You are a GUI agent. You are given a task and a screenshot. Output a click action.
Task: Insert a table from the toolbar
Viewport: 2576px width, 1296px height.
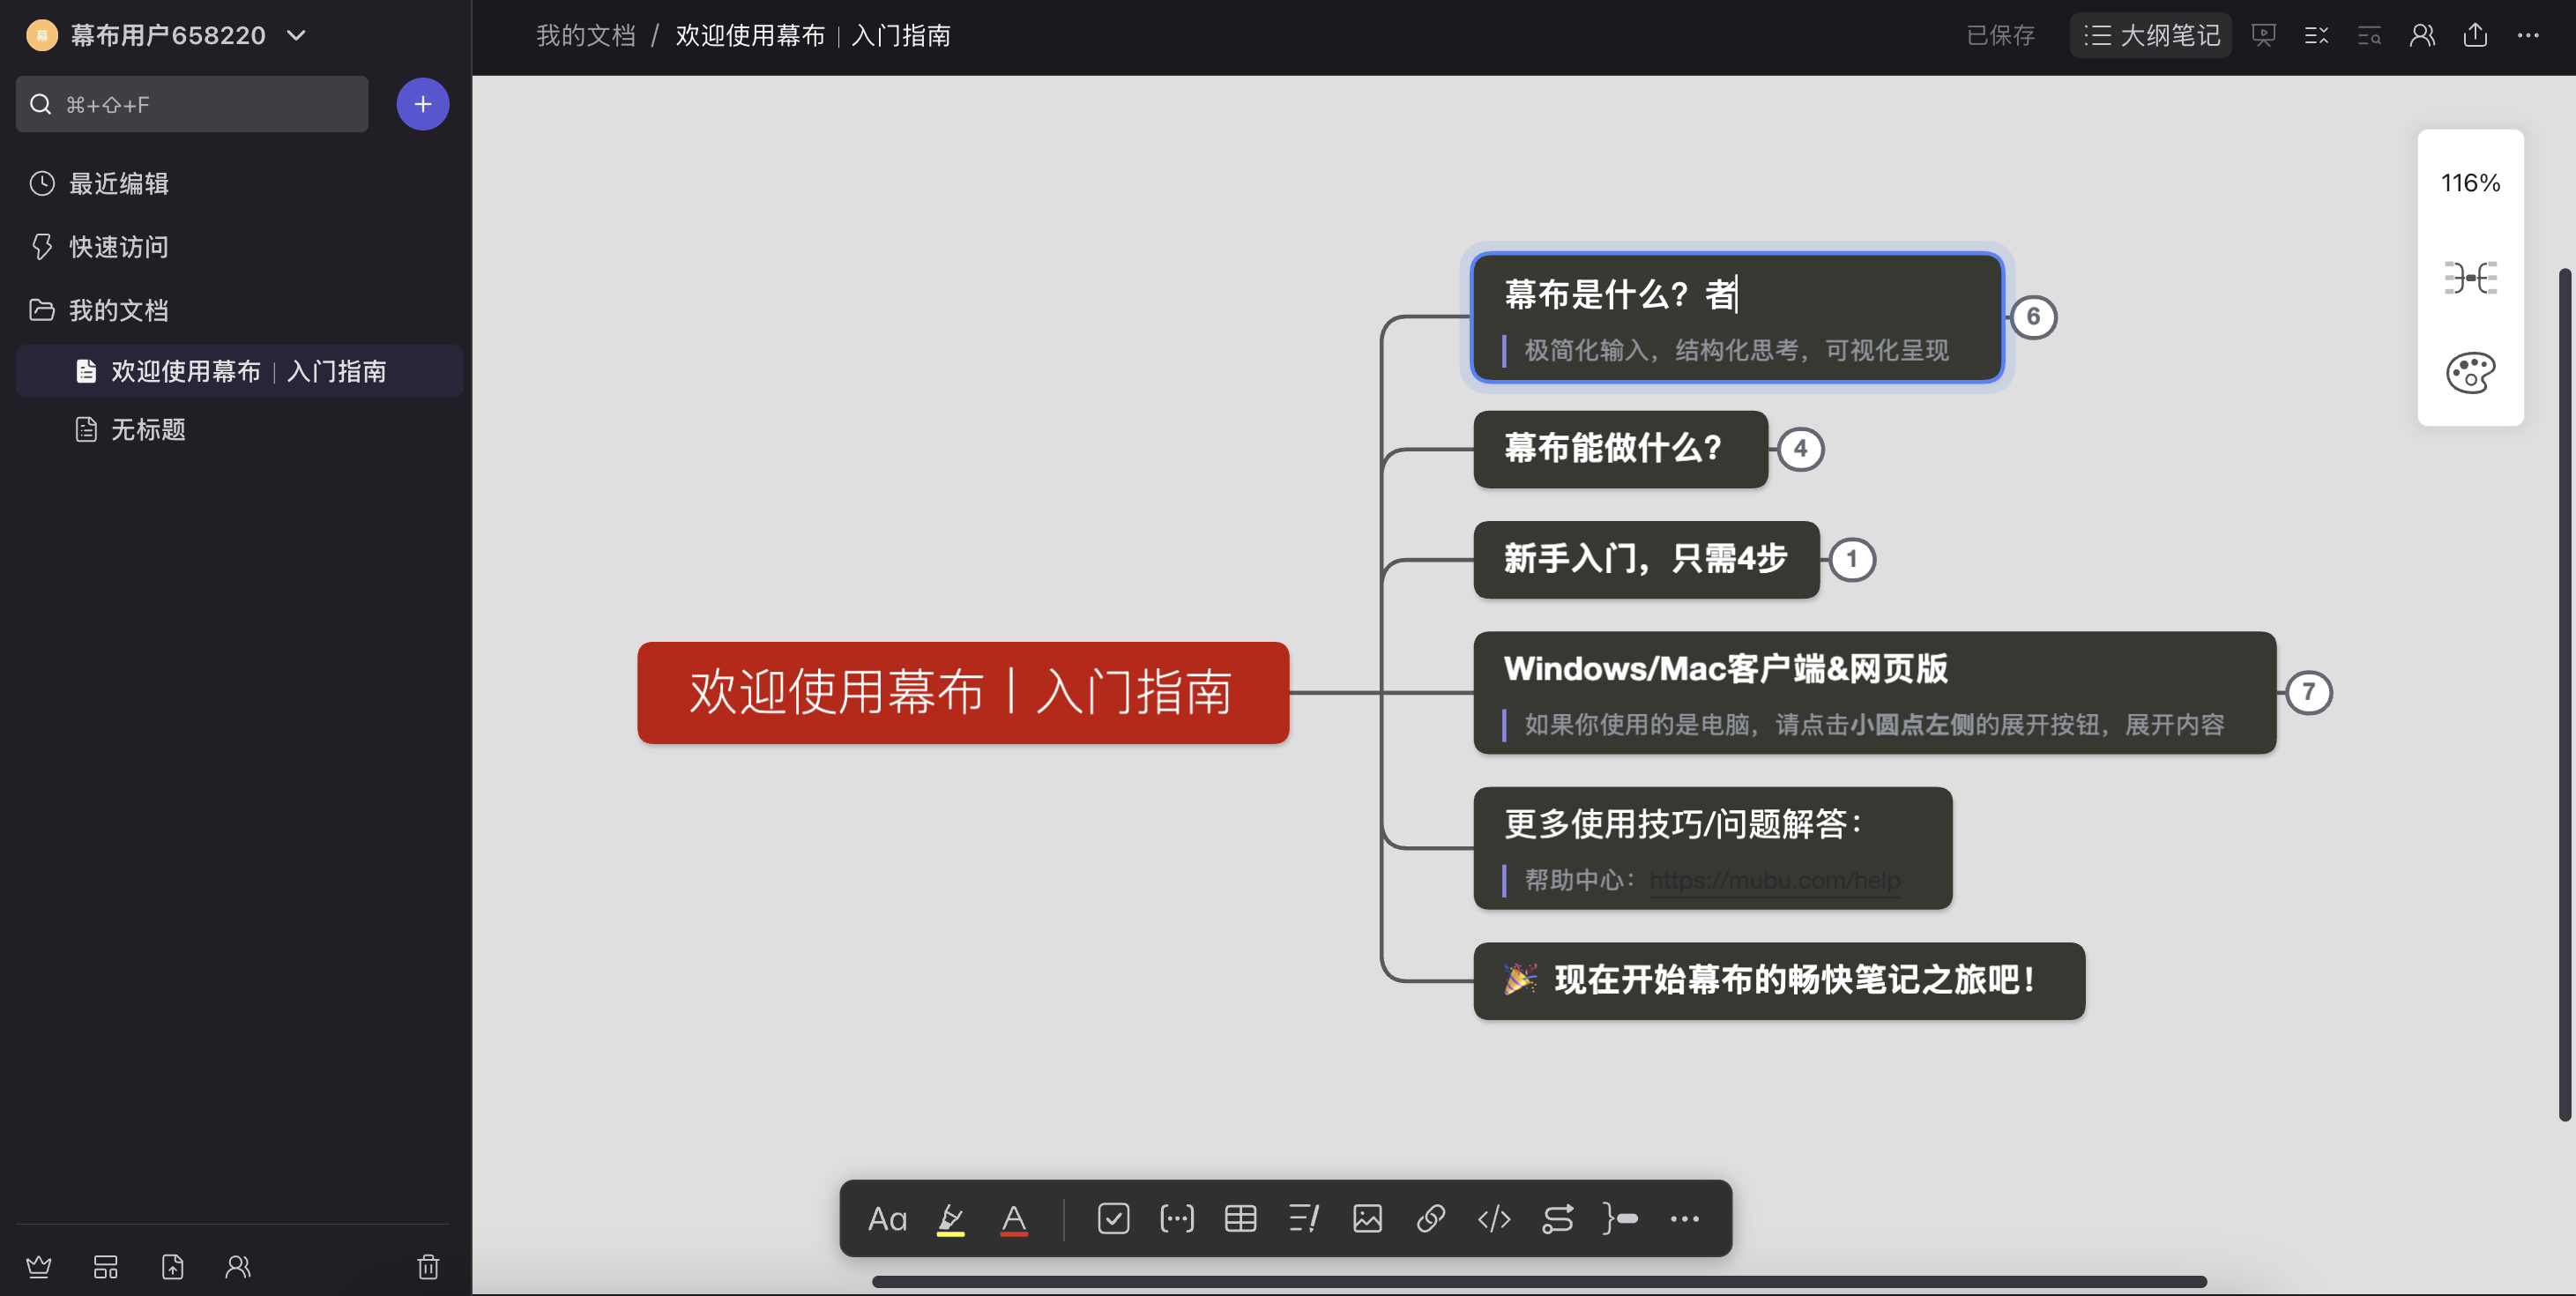pos(1240,1218)
